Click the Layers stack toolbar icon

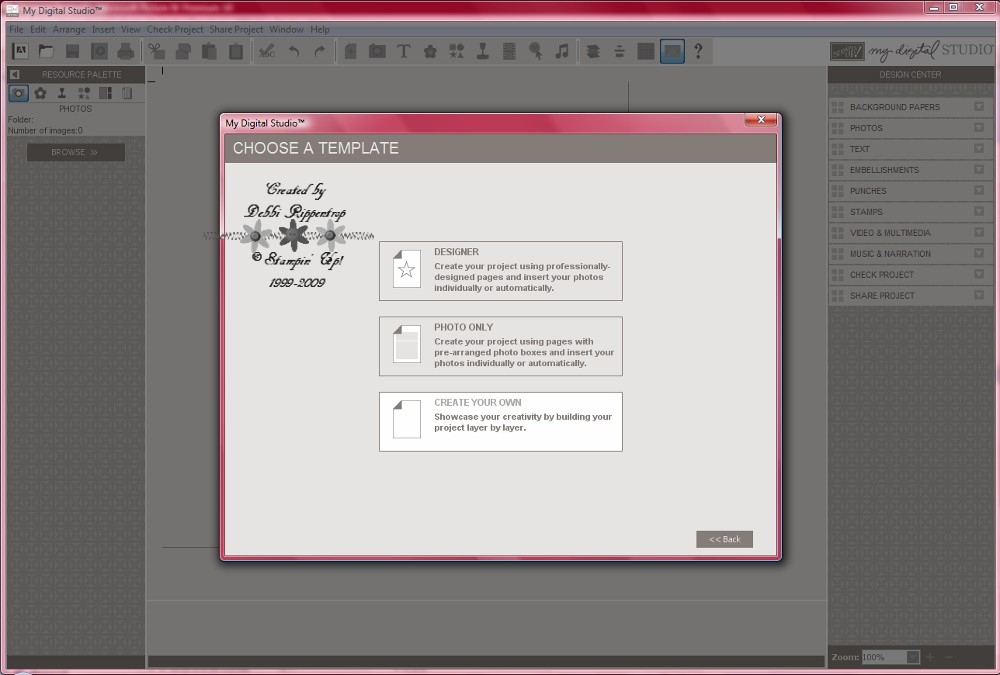[592, 51]
